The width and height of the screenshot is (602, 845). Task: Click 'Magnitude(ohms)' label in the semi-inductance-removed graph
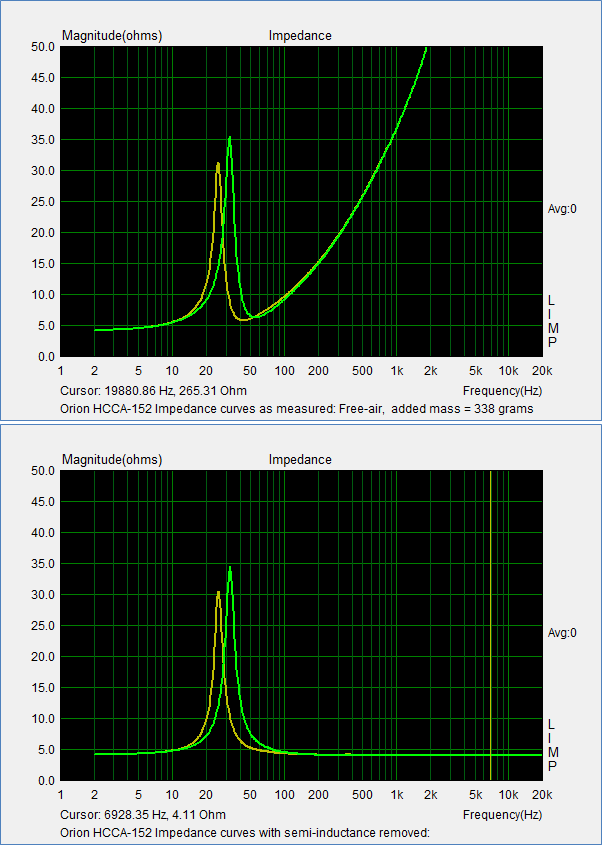click(x=112, y=460)
